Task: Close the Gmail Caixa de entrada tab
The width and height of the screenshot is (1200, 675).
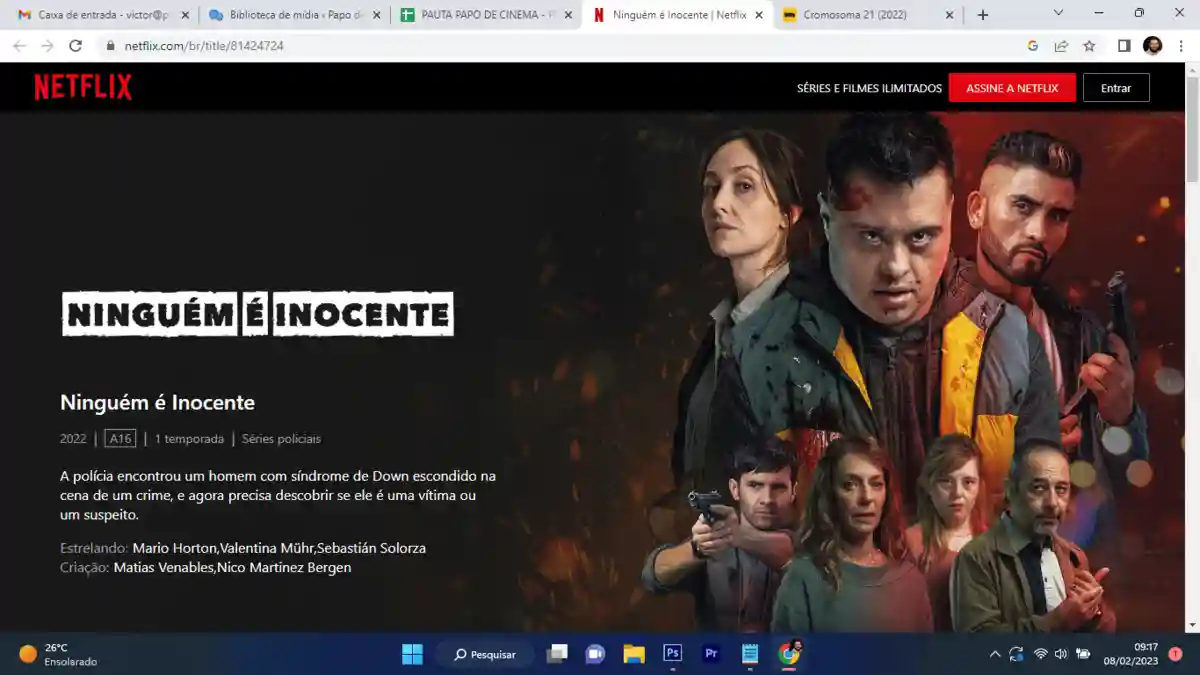Action: (x=185, y=15)
